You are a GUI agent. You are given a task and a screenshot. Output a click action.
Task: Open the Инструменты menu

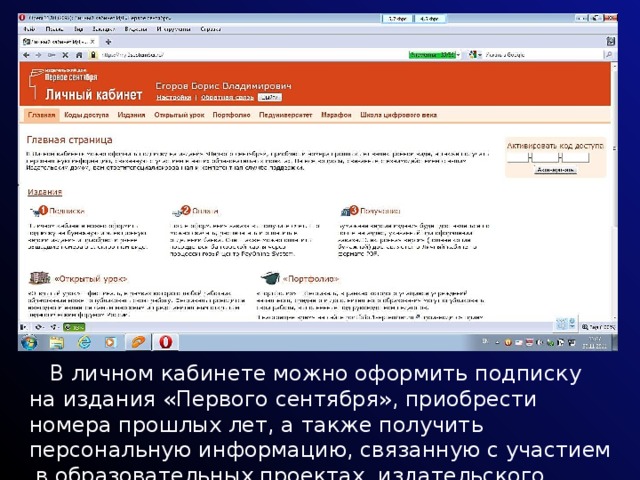click(173, 29)
